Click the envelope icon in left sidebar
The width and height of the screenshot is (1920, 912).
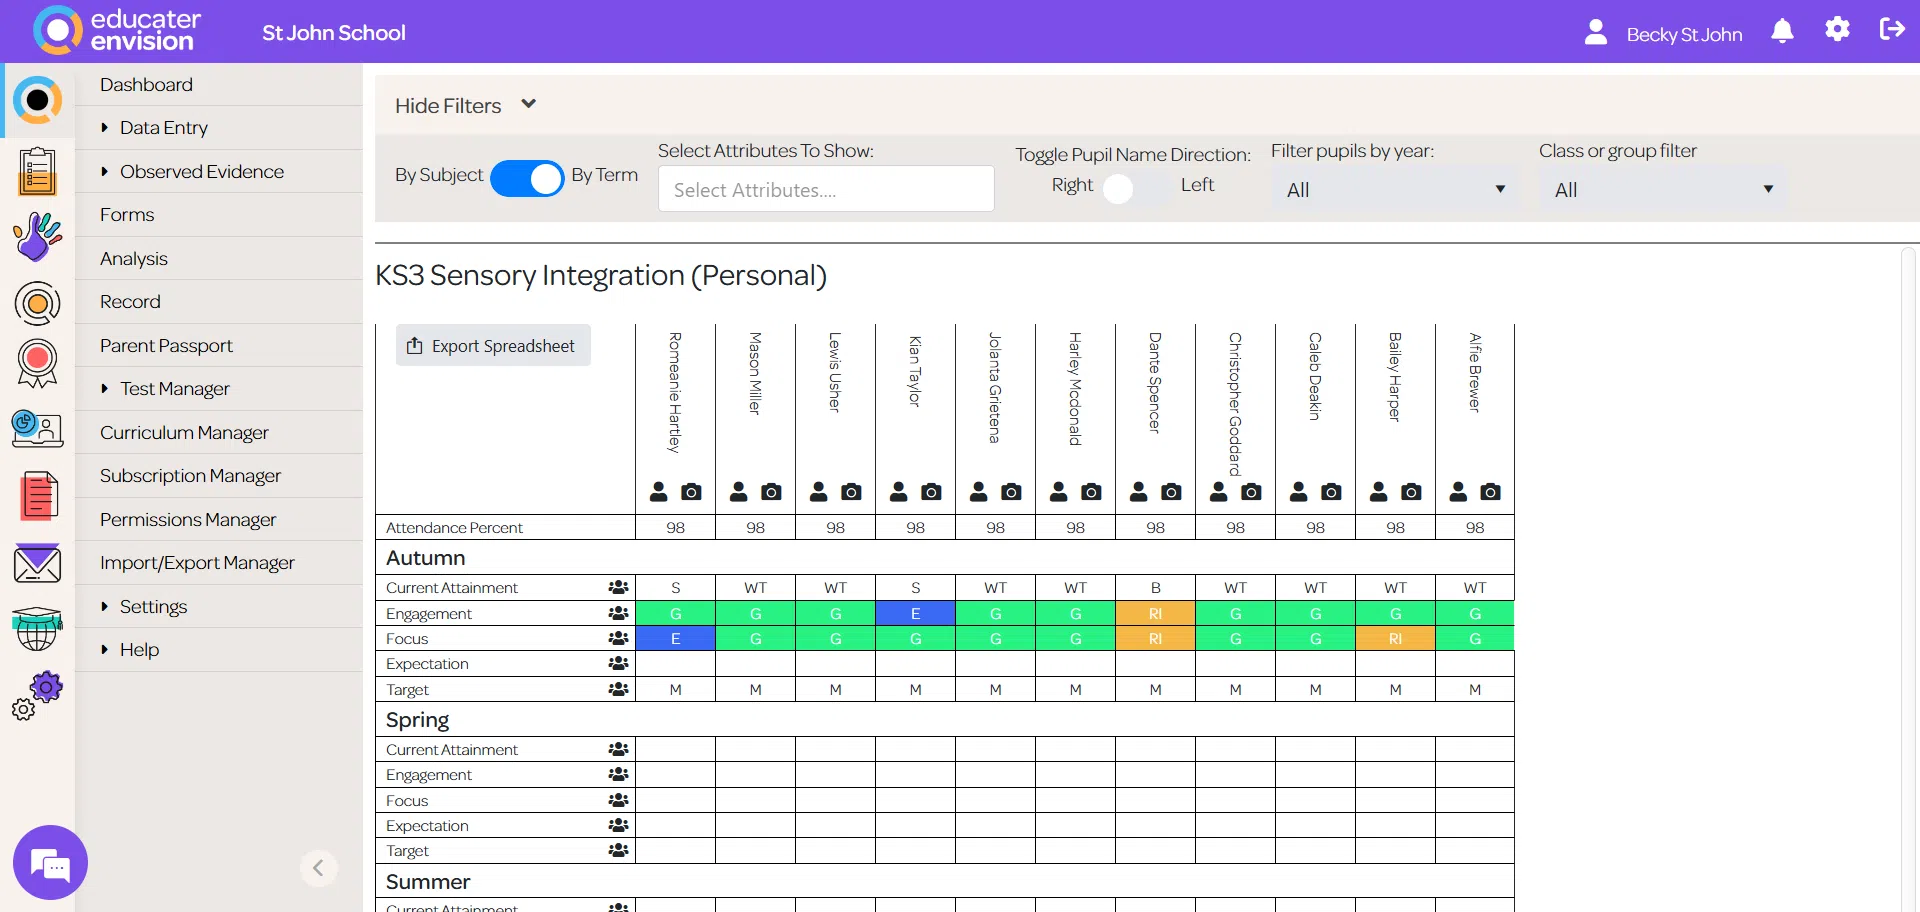point(37,564)
